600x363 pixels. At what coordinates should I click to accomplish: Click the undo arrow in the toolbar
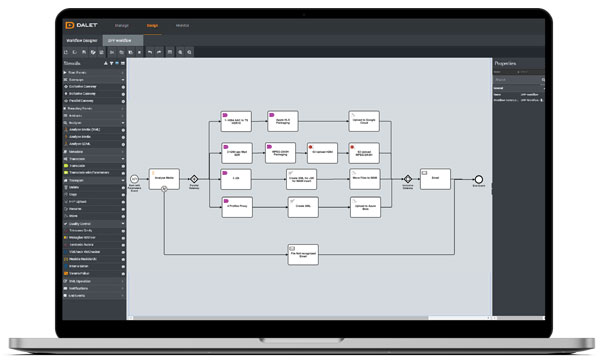point(150,52)
